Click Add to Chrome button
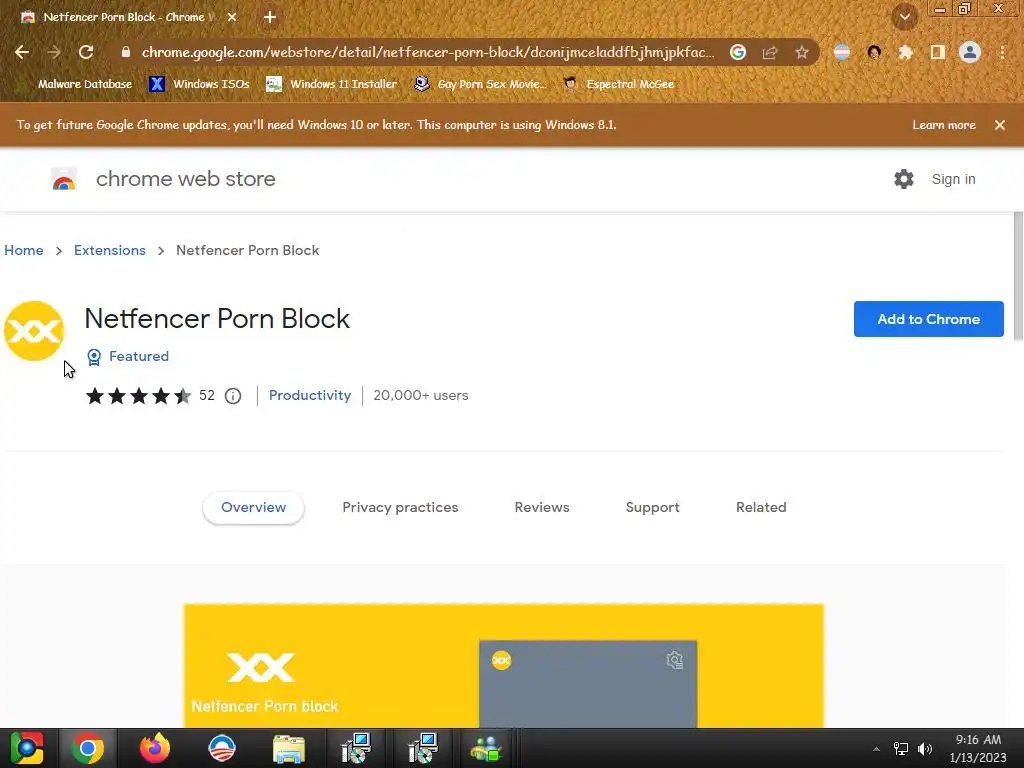 pyautogui.click(x=929, y=319)
